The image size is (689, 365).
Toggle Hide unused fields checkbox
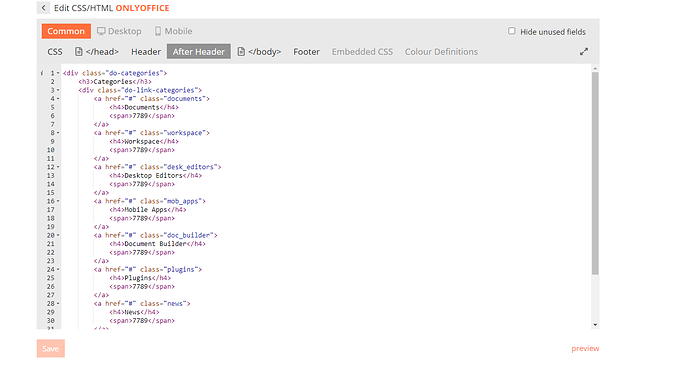511,31
